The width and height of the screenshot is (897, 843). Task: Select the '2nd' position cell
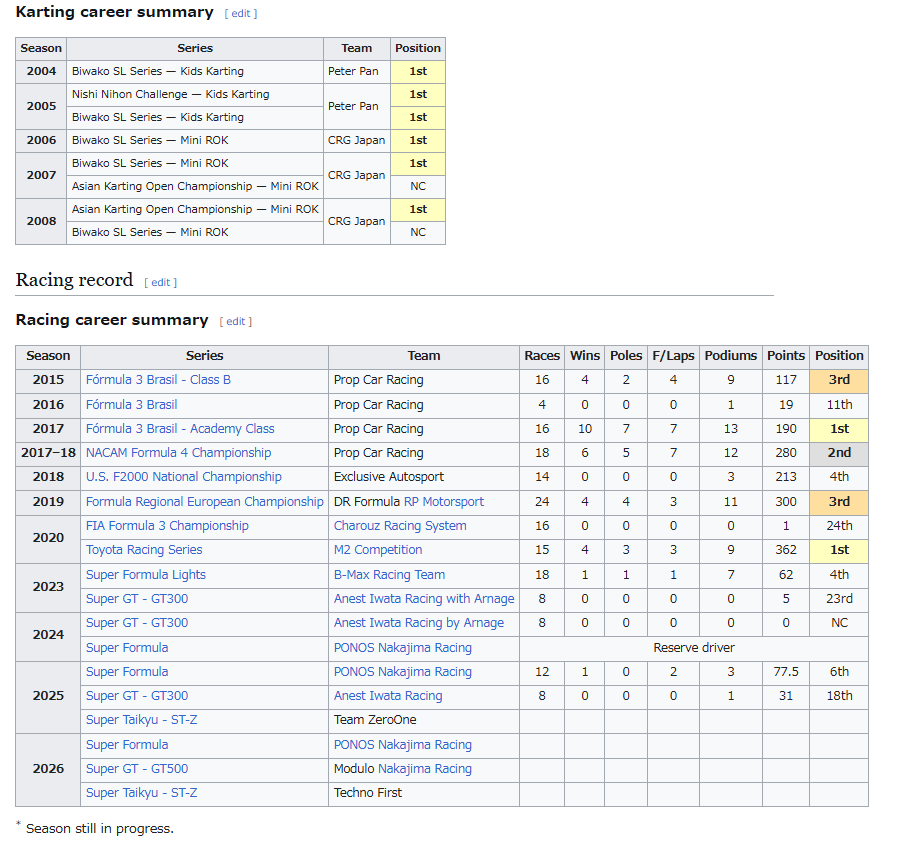click(839, 453)
